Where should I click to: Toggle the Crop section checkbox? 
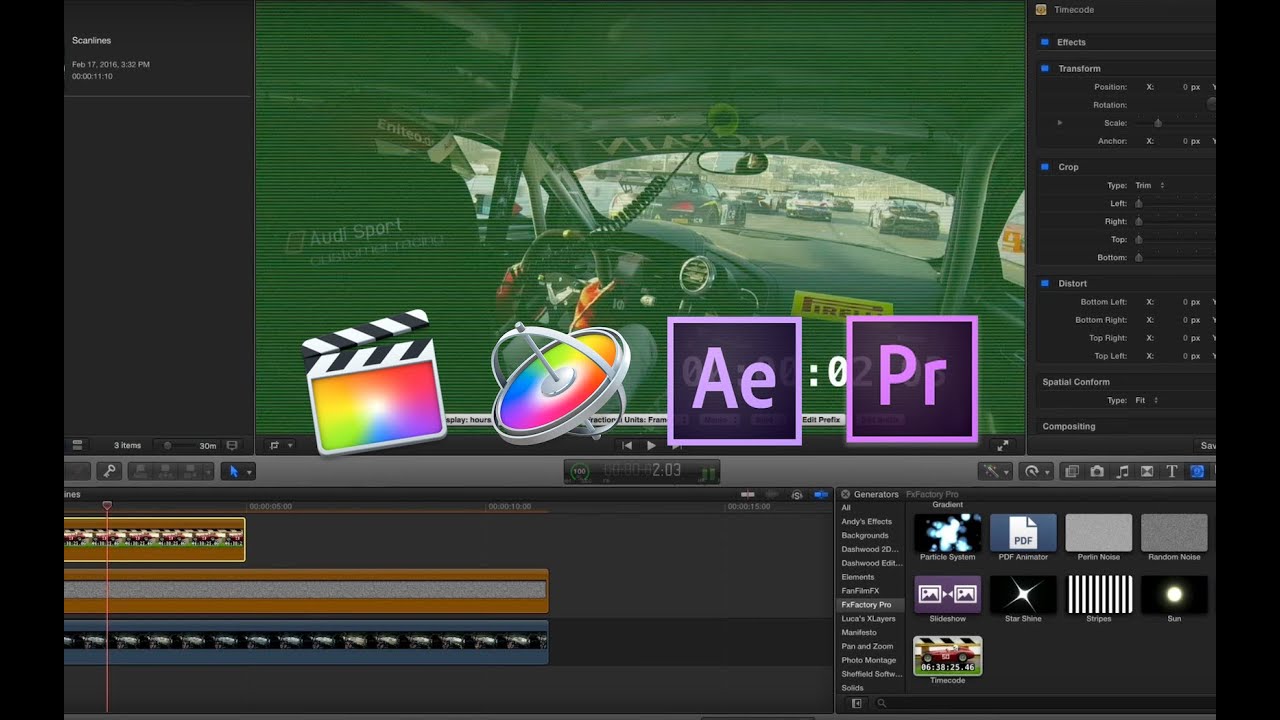1045,167
